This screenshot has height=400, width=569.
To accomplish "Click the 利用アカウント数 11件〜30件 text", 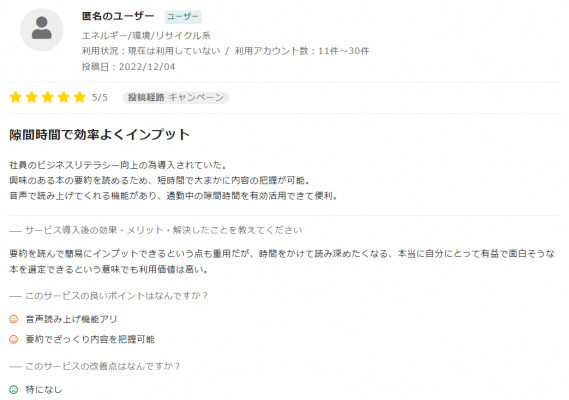I will click(x=302, y=51).
